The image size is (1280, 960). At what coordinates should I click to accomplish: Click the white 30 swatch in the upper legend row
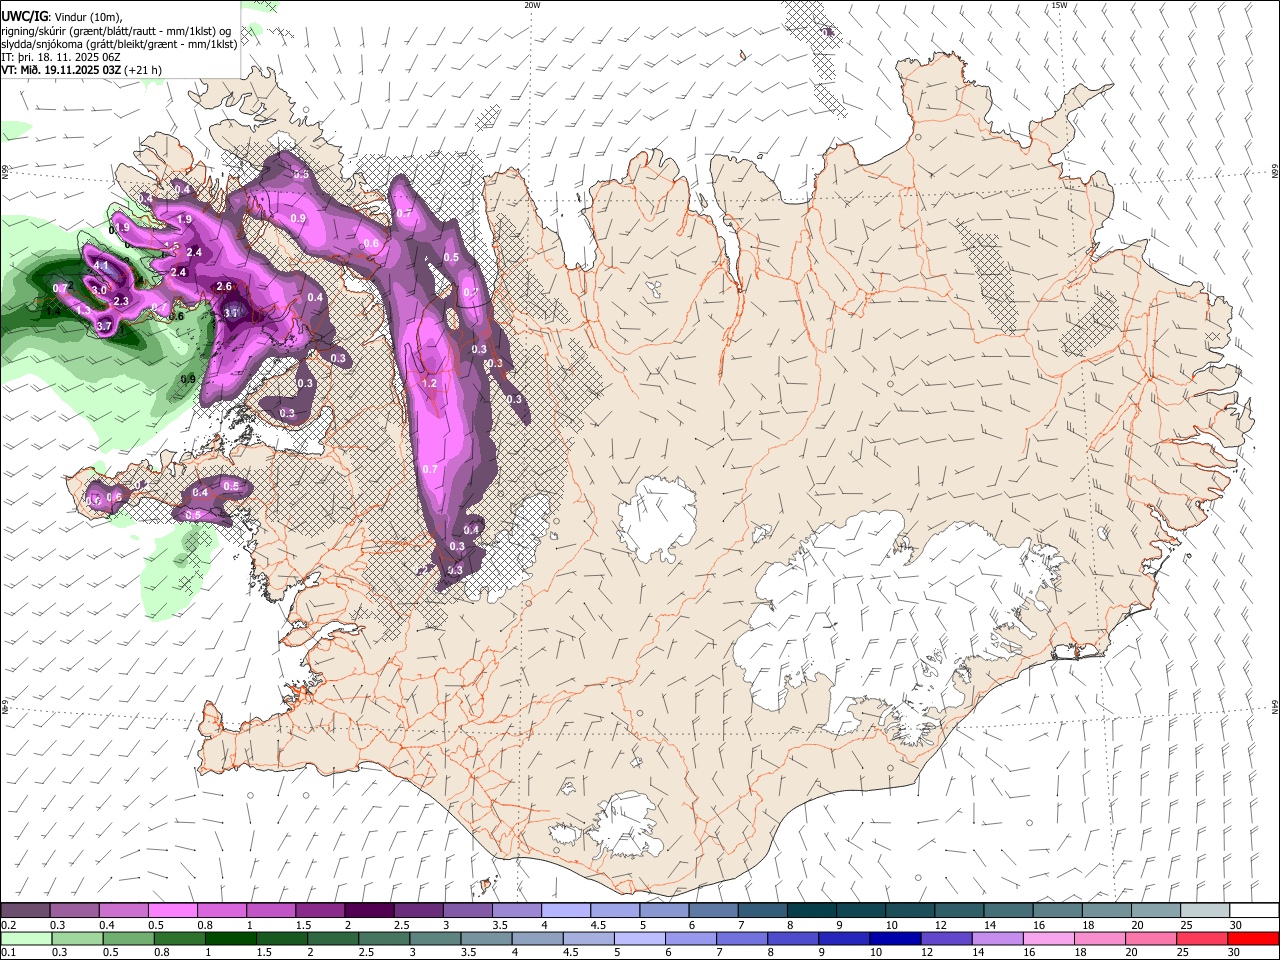click(x=1254, y=910)
